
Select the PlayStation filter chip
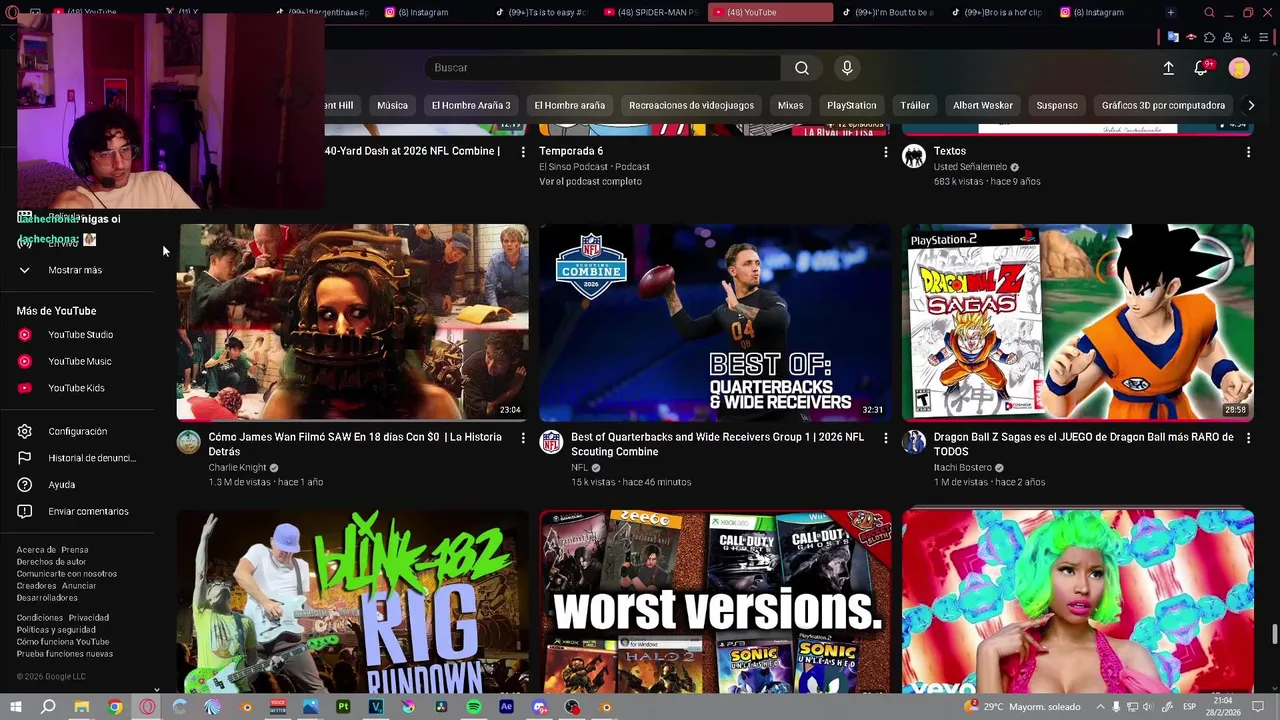[x=851, y=105]
